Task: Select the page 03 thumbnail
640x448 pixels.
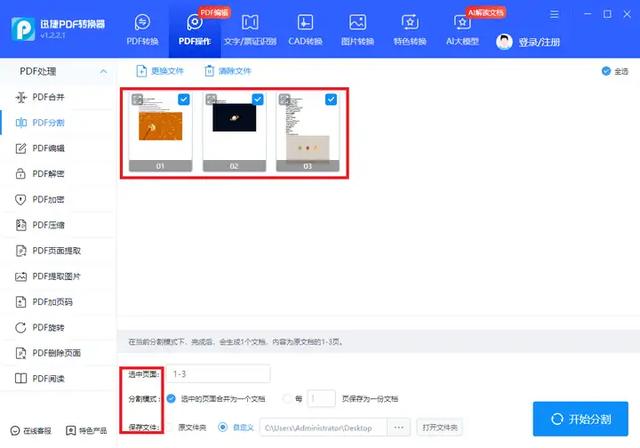Action: [x=308, y=132]
